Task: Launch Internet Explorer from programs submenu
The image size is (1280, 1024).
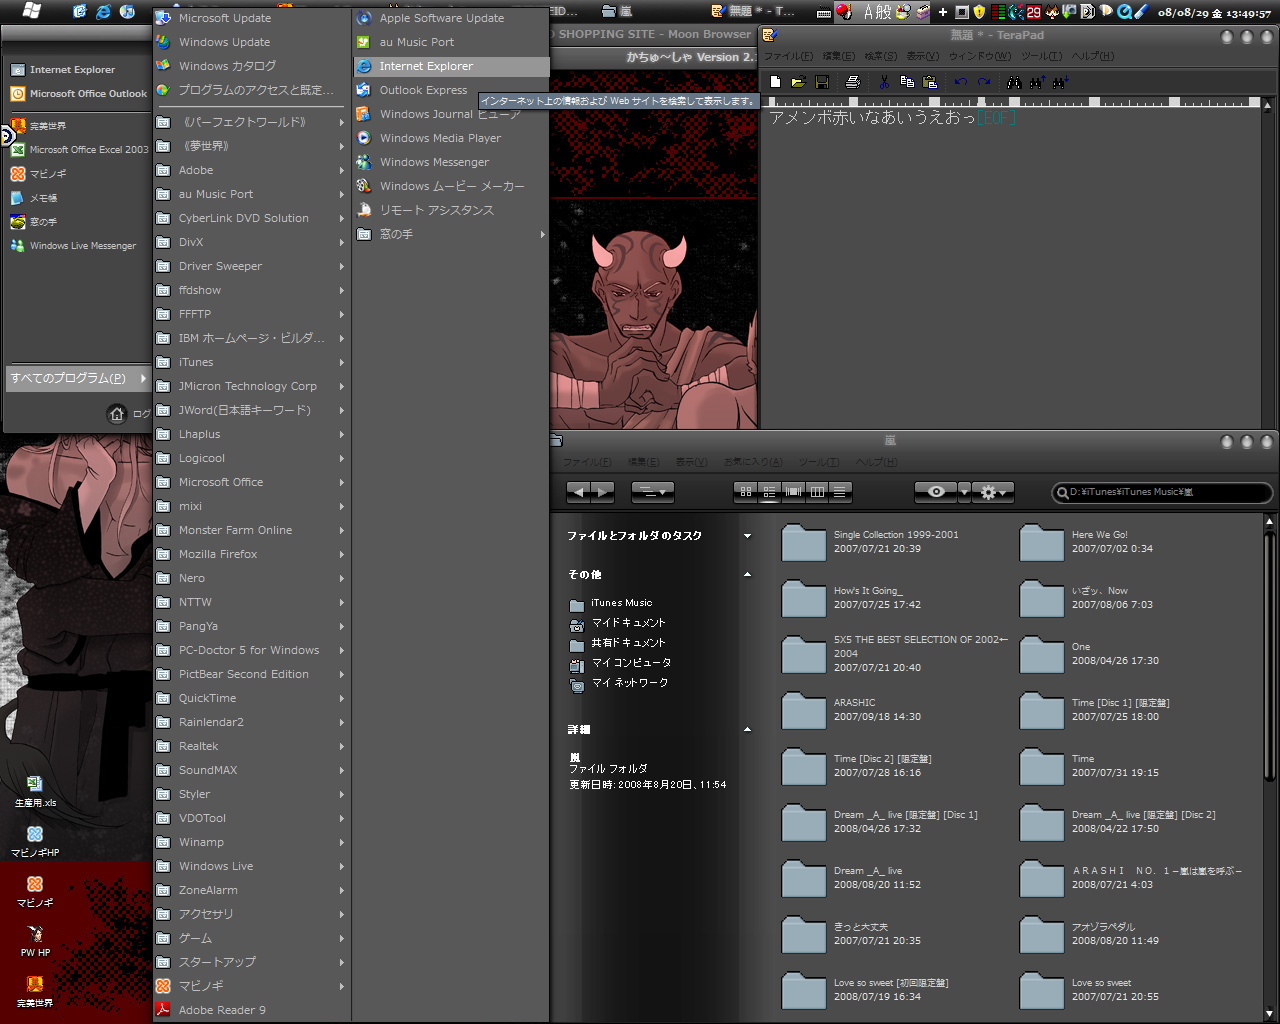Action: (x=451, y=66)
